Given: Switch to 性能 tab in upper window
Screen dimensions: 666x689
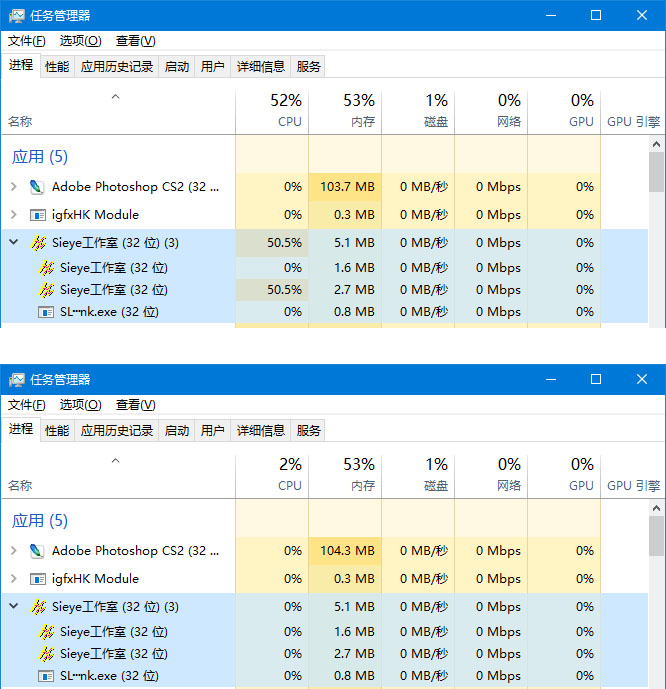Looking at the screenshot, I should pyautogui.click(x=57, y=67).
